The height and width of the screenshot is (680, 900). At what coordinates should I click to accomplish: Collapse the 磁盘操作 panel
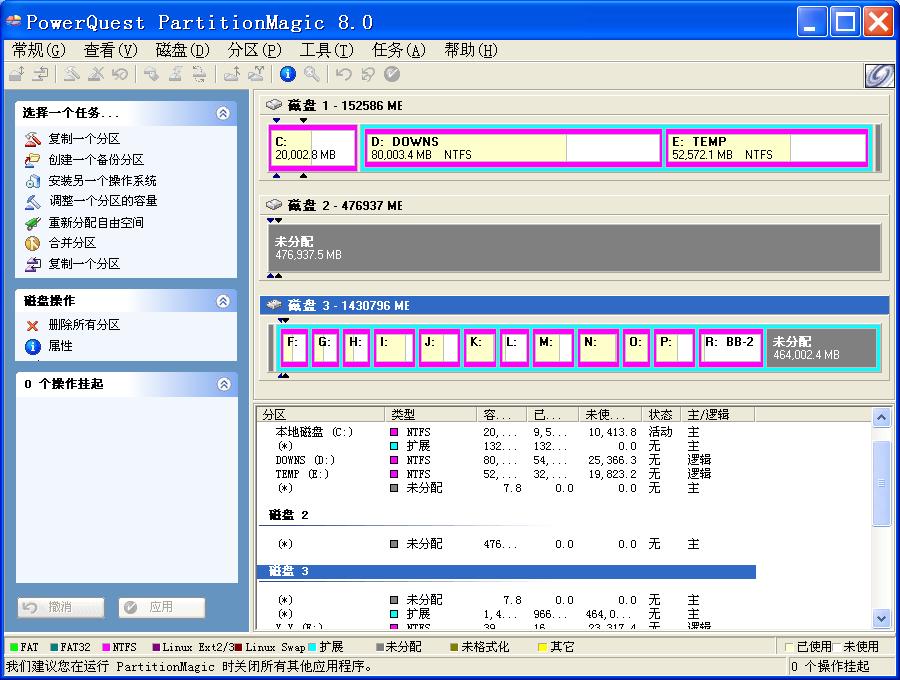[223, 301]
